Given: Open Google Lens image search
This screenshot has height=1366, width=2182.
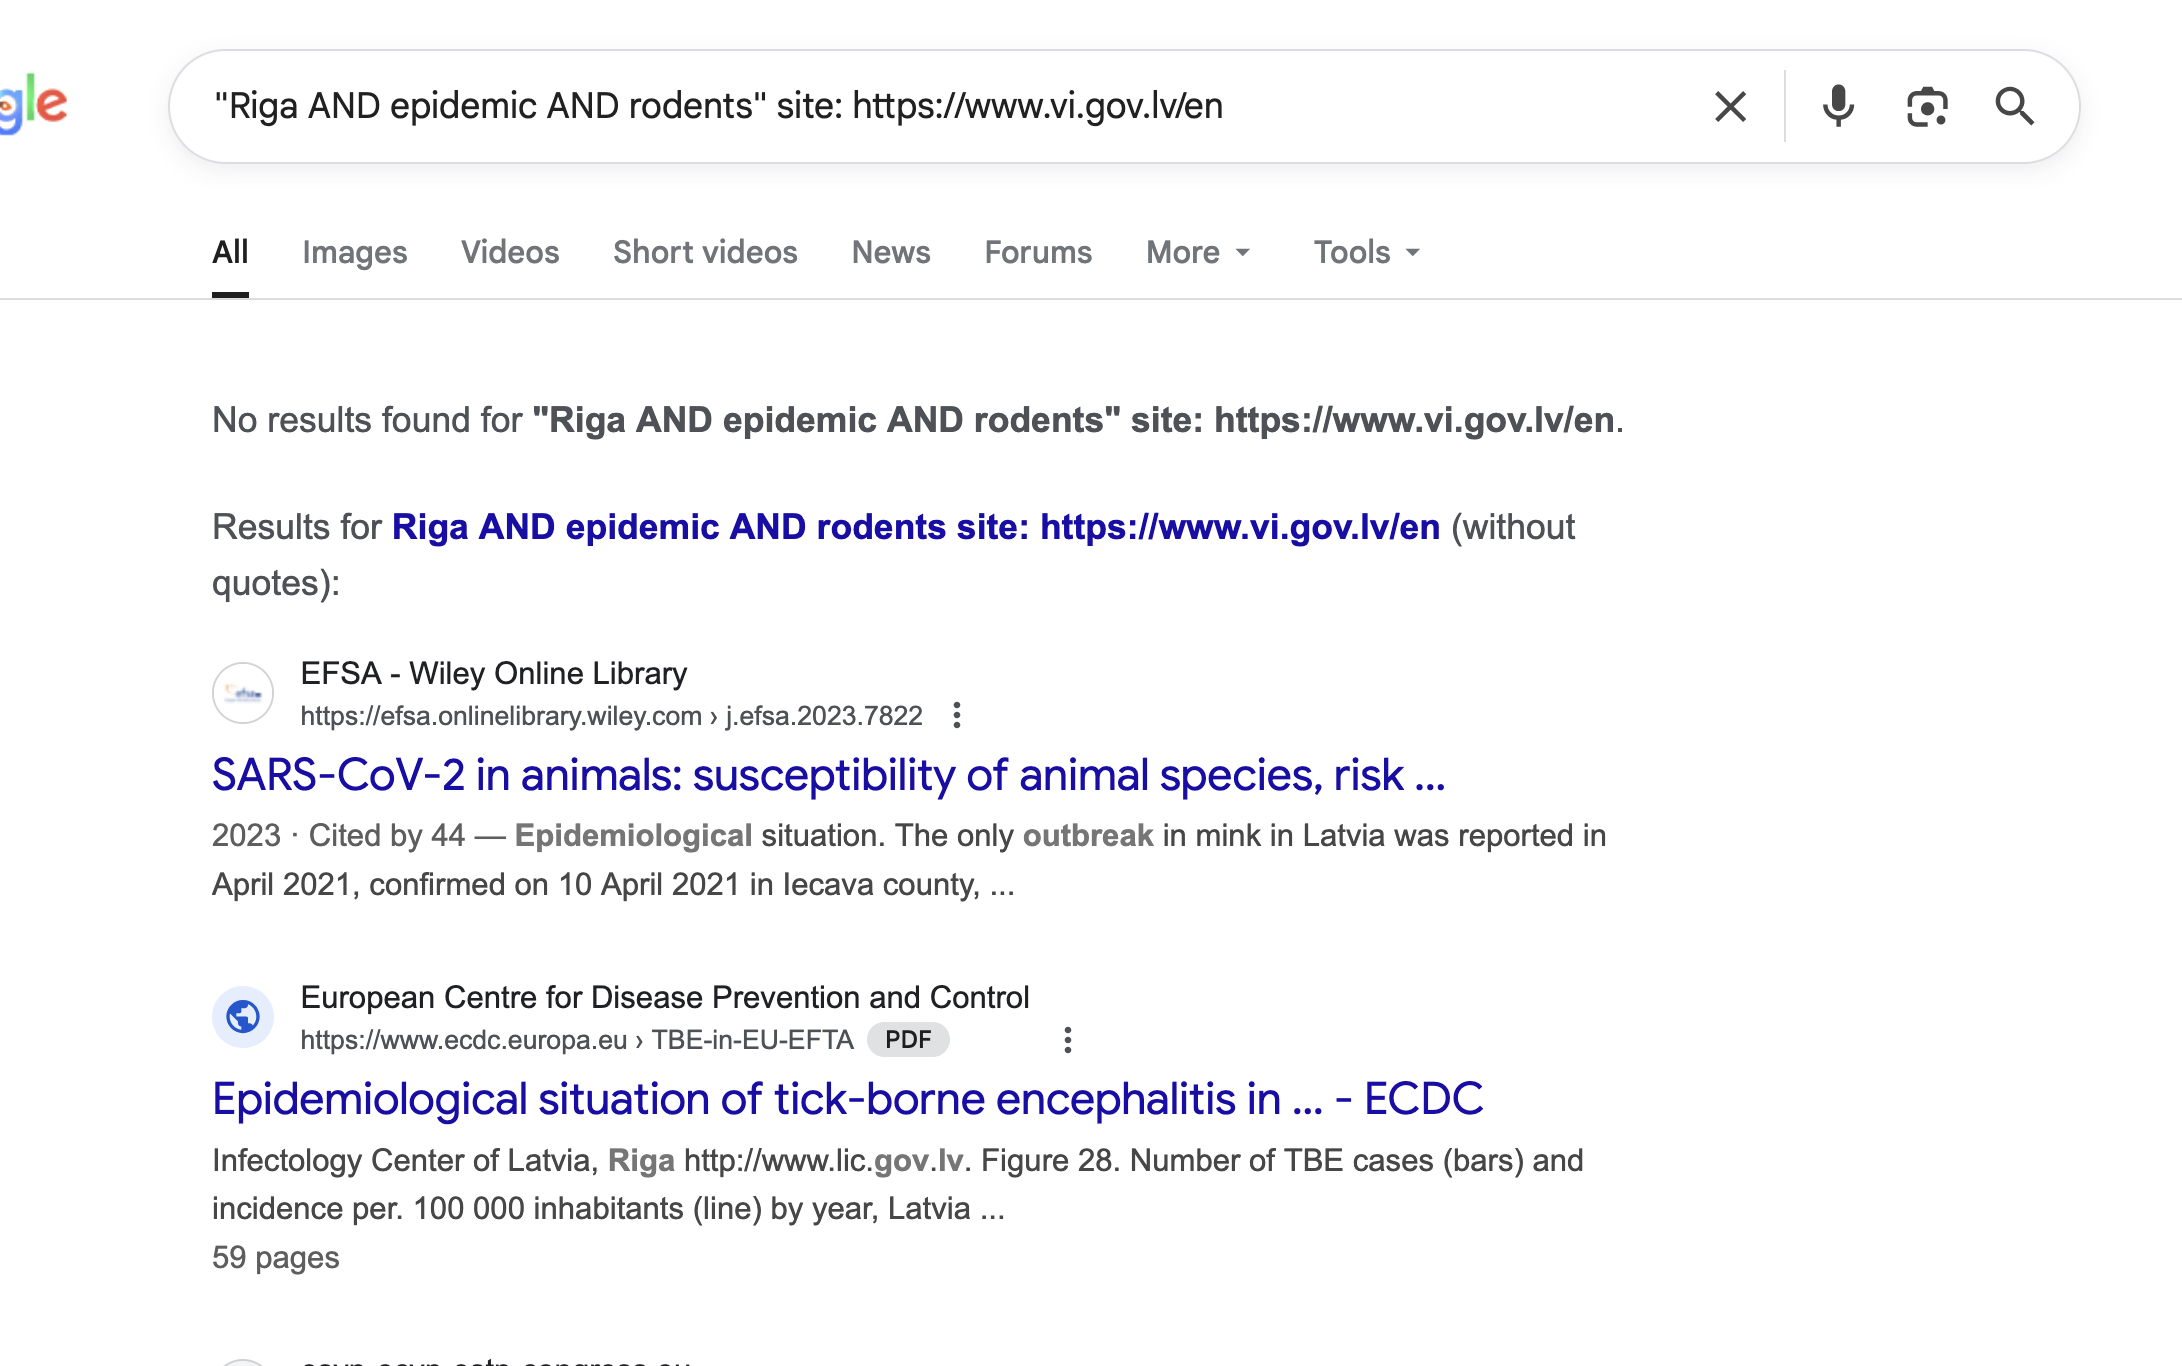Looking at the screenshot, I should tap(1926, 105).
